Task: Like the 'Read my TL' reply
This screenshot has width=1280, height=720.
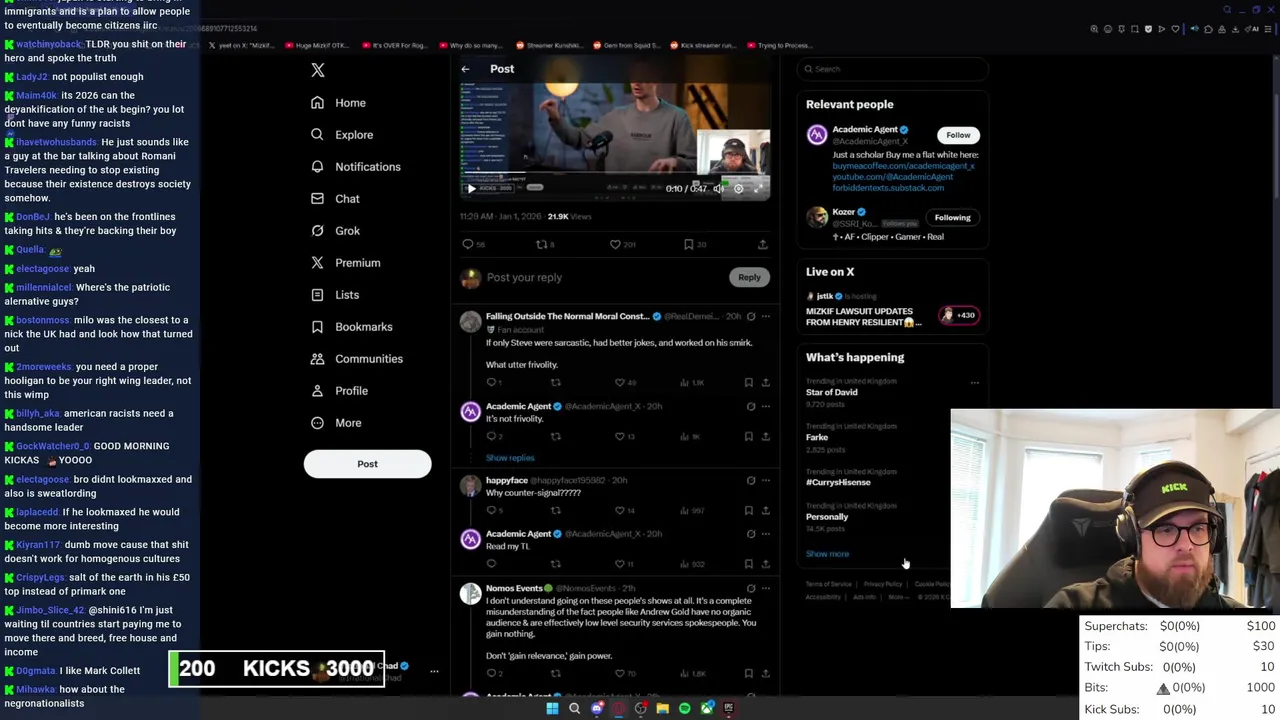Action: (x=619, y=564)
